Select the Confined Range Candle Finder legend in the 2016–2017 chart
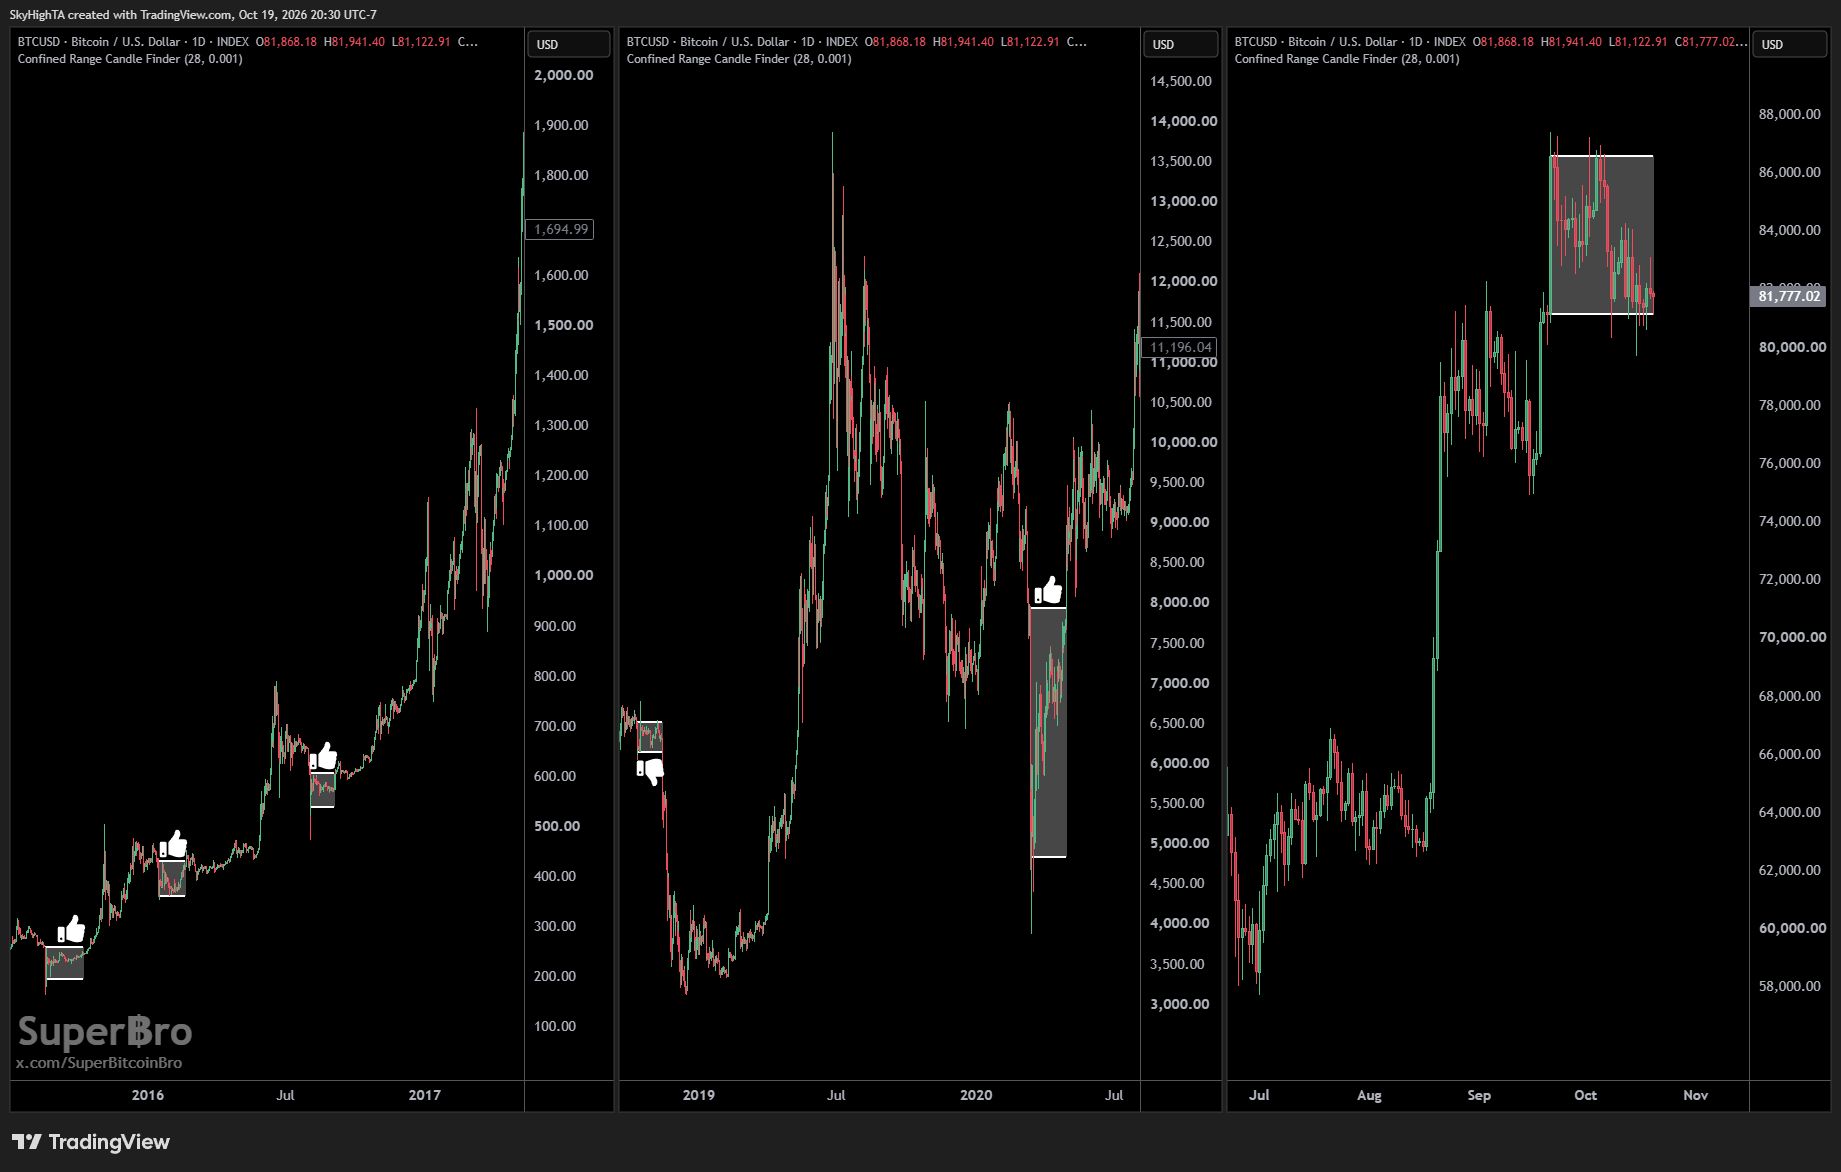1841x1172 pixels. [x=130, y=59]
